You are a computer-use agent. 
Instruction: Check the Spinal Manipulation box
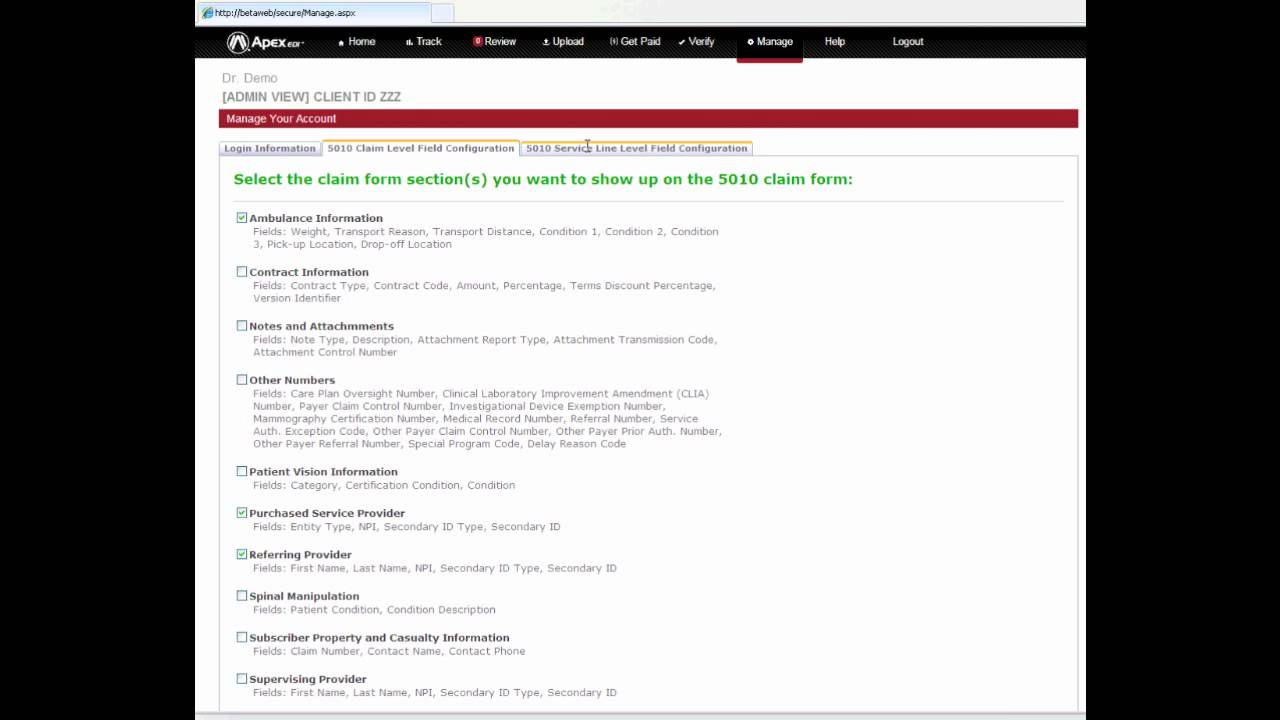242,595
